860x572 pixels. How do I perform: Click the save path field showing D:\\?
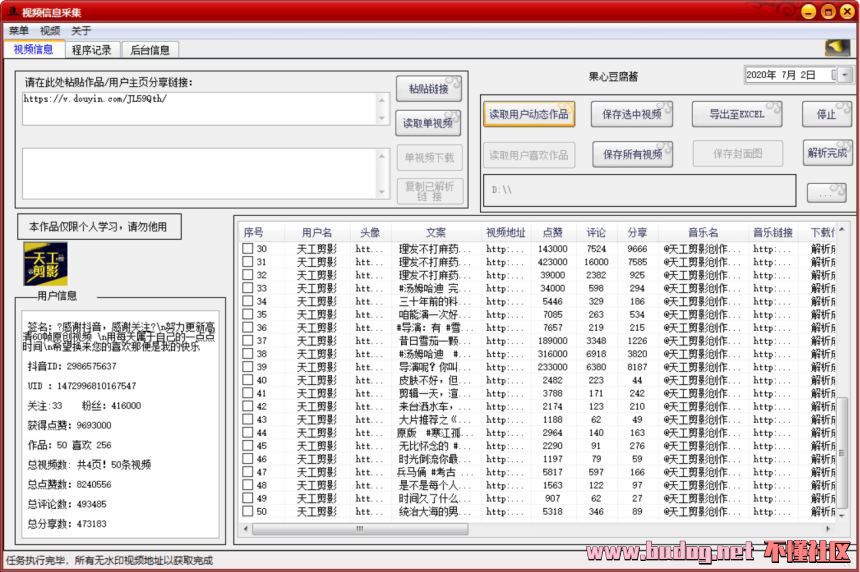(639, 190)
